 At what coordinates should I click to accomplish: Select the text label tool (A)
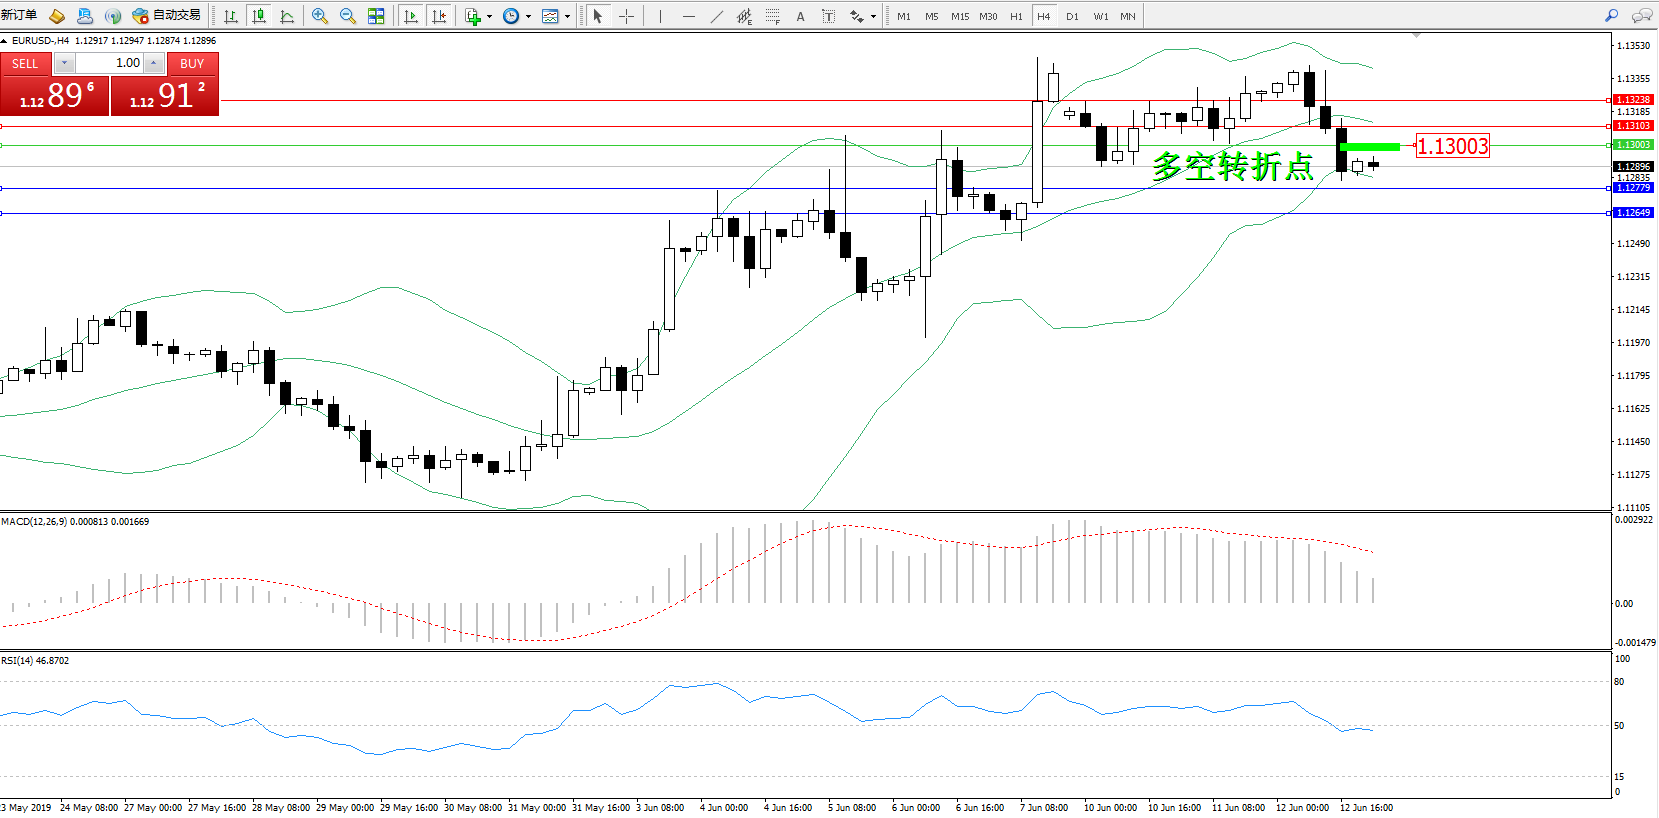(800, 16)
